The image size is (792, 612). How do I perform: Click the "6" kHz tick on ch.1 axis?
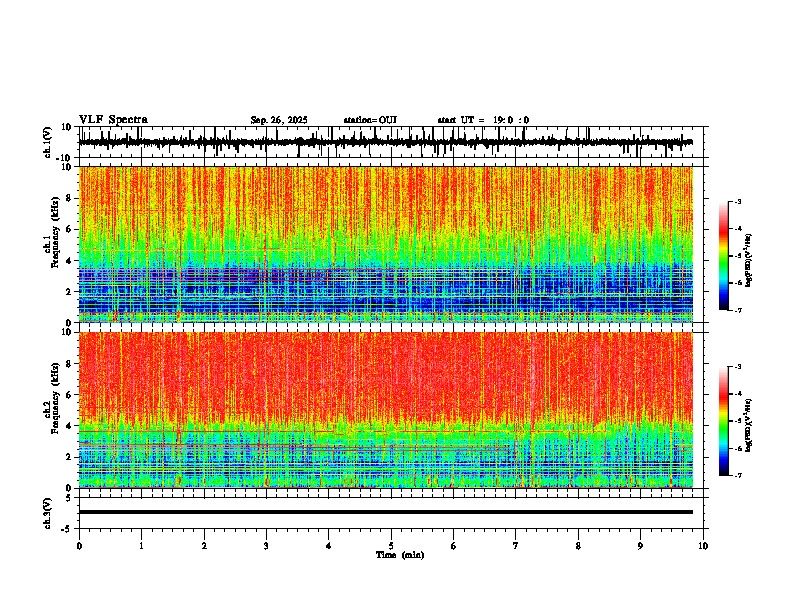tap(69, 229)
